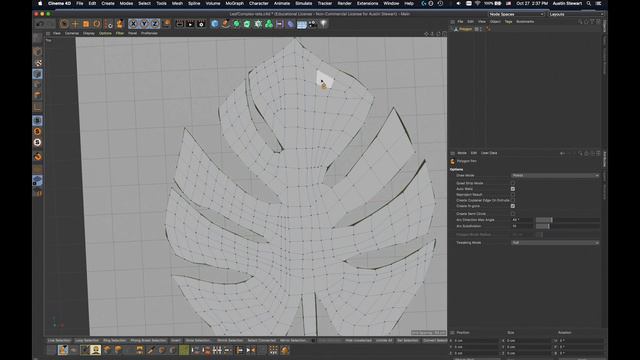The image size is (640, 360).
Task: Click the Position X coordinate field
Action: click(476, 340)
